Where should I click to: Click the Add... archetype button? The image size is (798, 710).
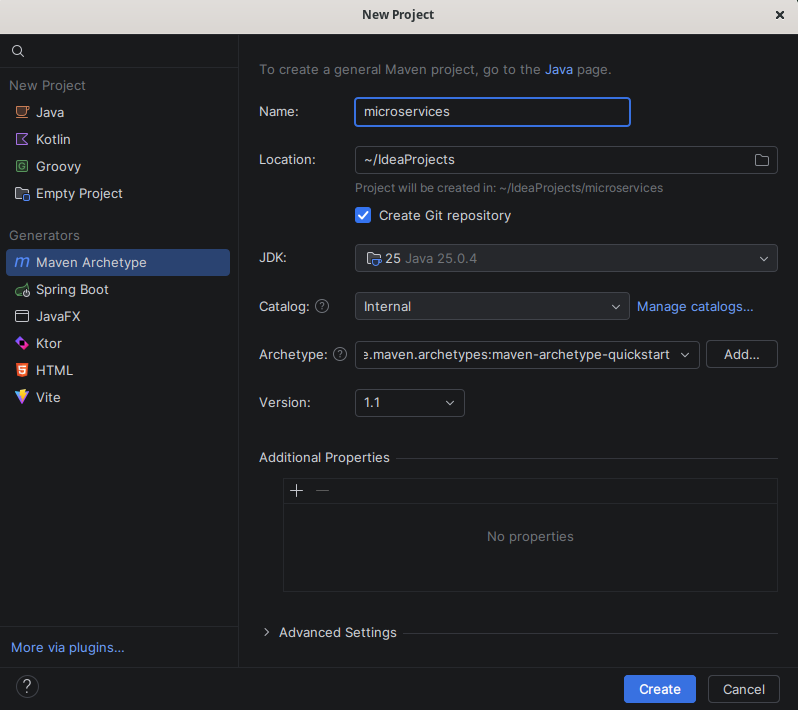[x=742, y=354]
